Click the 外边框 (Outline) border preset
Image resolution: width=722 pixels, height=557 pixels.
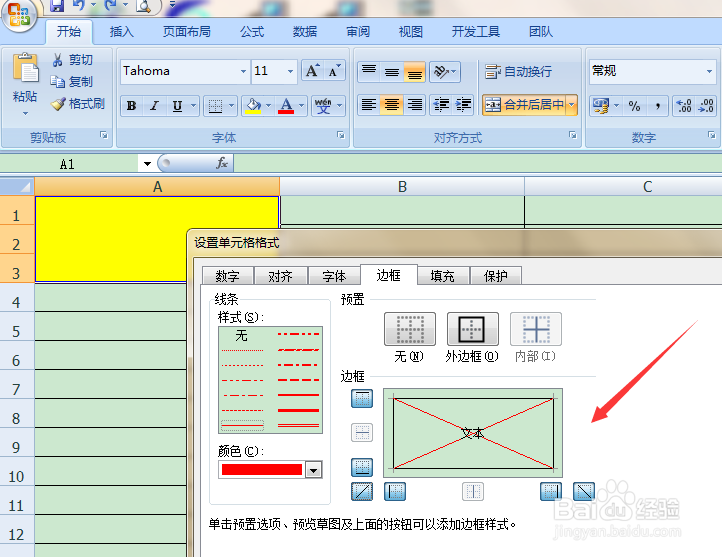(x=472, y=329)
